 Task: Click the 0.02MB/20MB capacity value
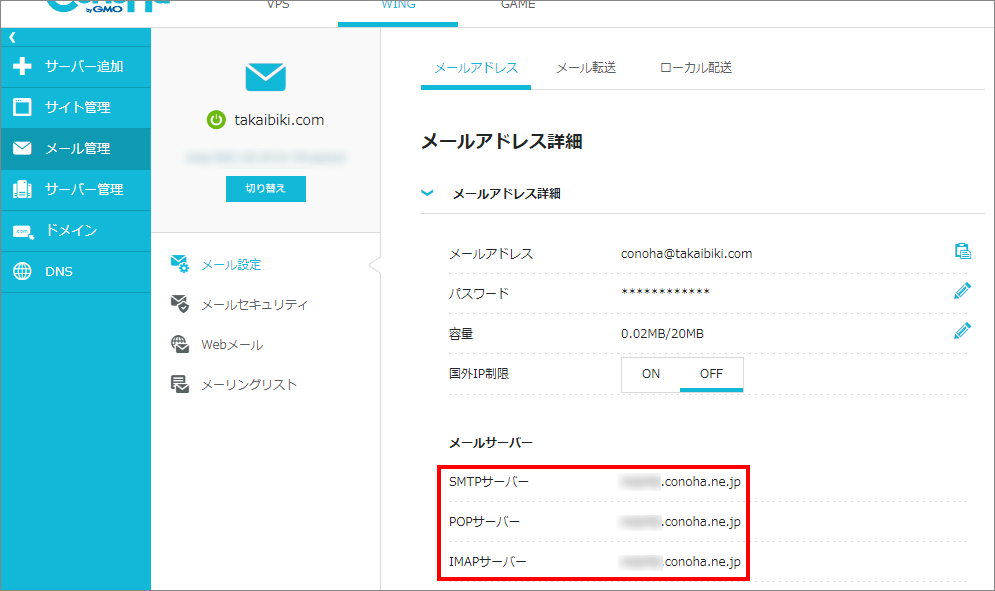(662, 334)
